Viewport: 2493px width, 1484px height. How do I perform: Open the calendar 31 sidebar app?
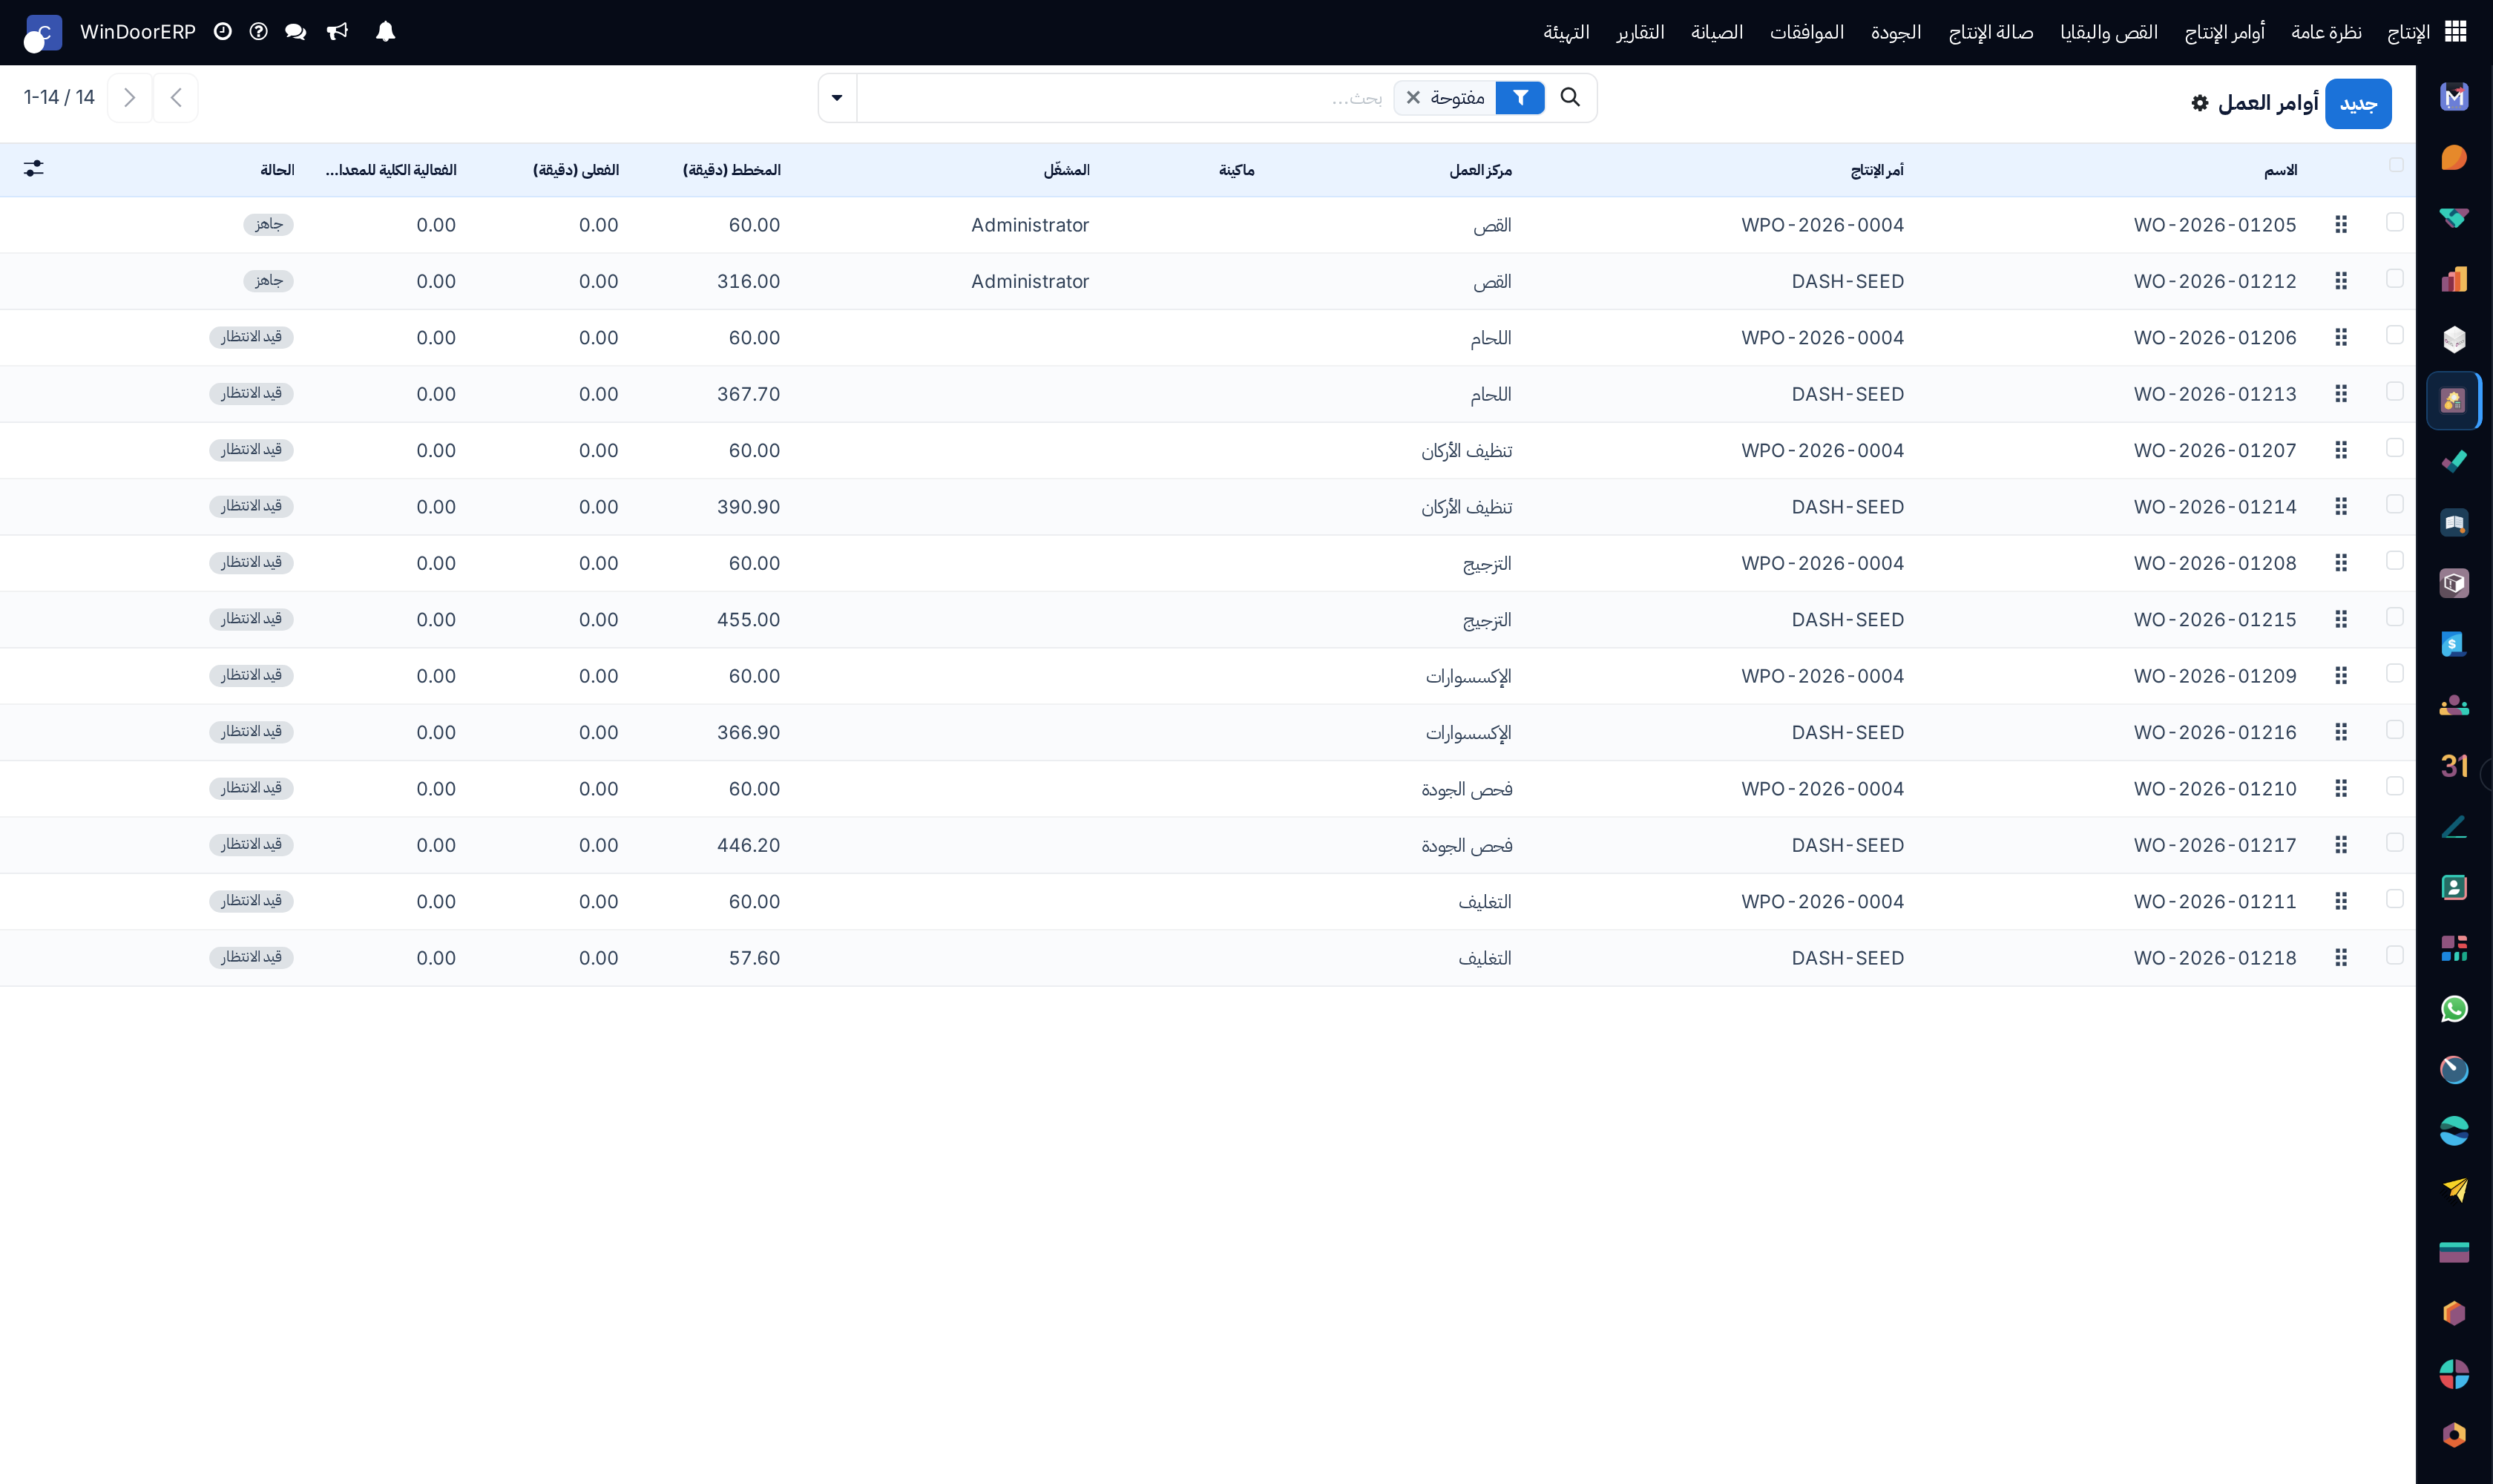click(2454, 766)
